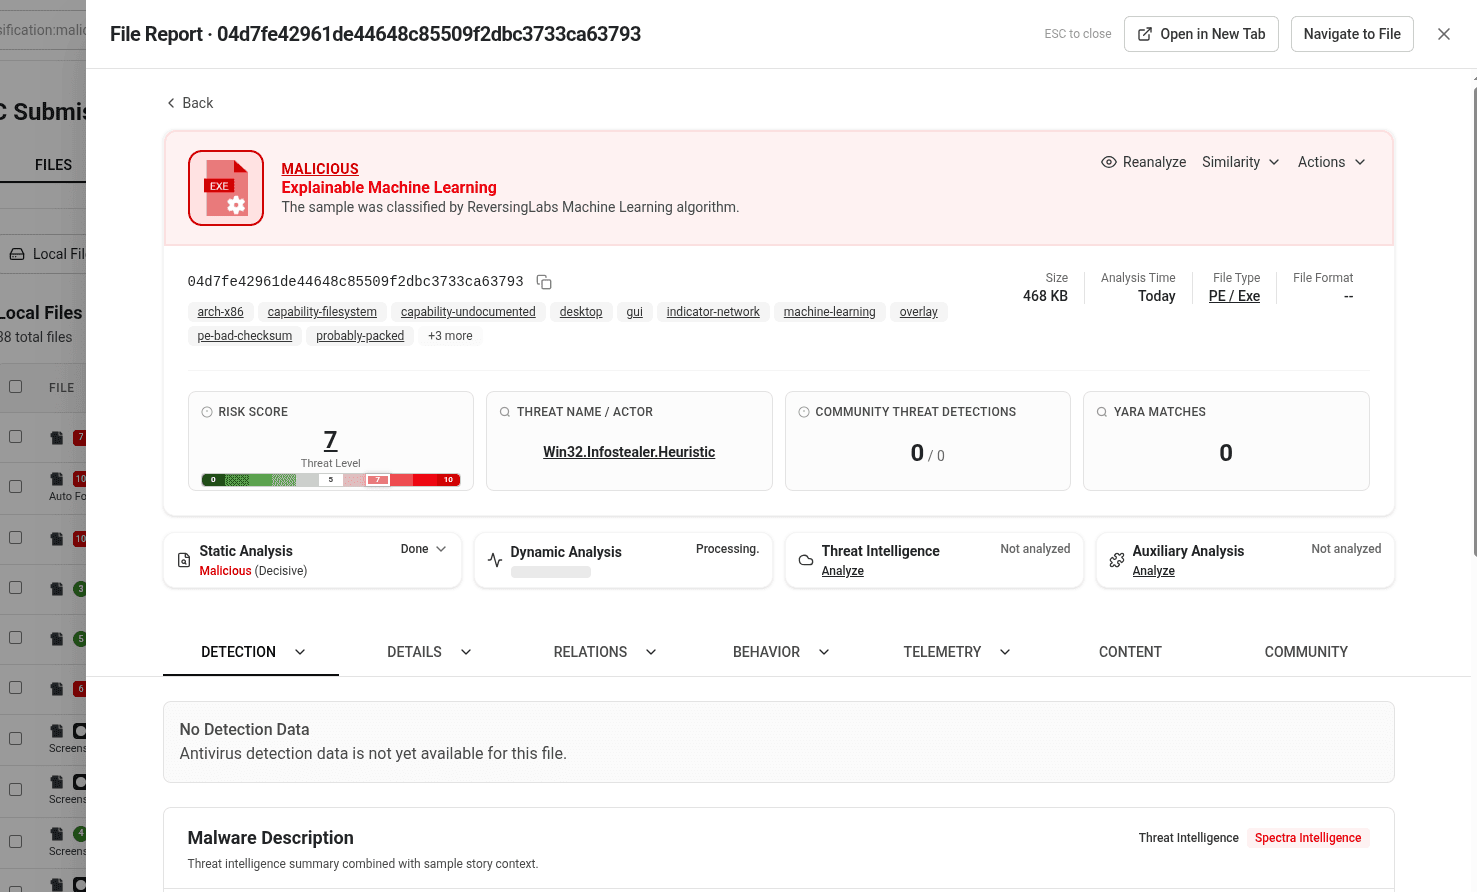
Task: Tick the checkbox beside the Auto Fo row
Action: pyautogui.click(x=16, y=486)
